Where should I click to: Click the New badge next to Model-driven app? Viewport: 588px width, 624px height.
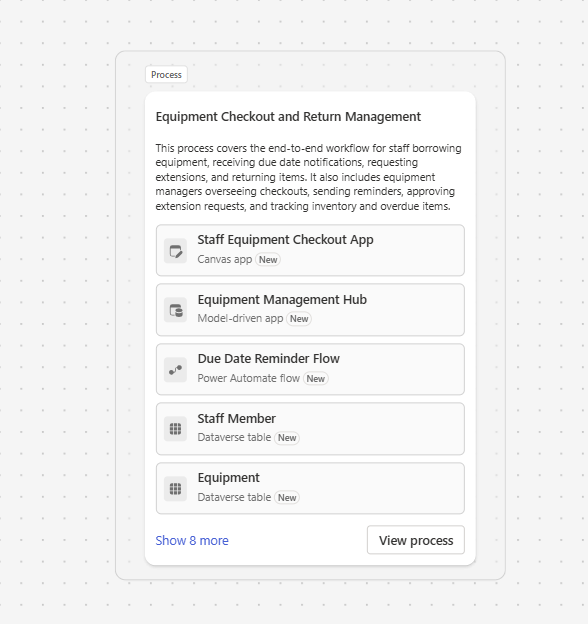(x=299, y=319)
